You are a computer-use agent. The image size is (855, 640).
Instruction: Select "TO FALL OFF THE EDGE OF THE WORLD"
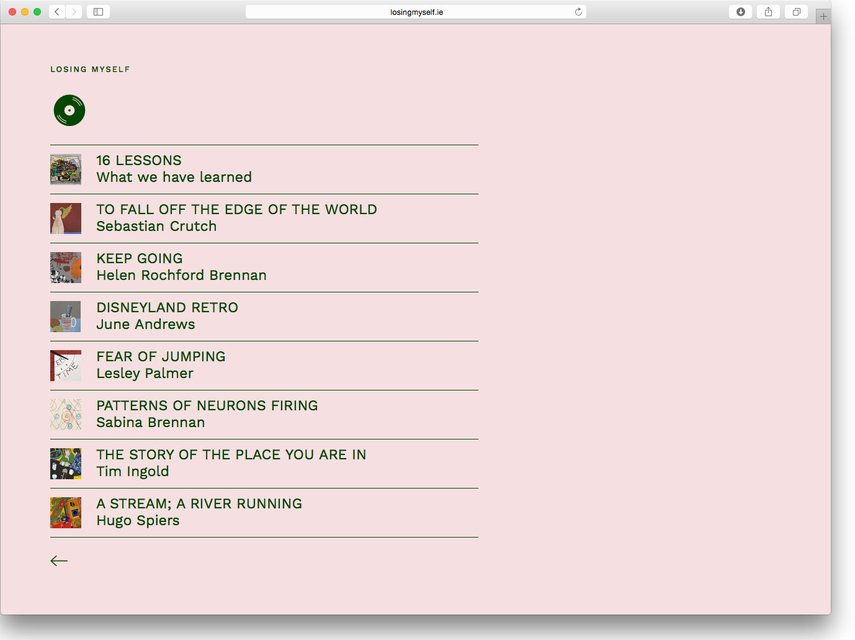pos(236,209)
